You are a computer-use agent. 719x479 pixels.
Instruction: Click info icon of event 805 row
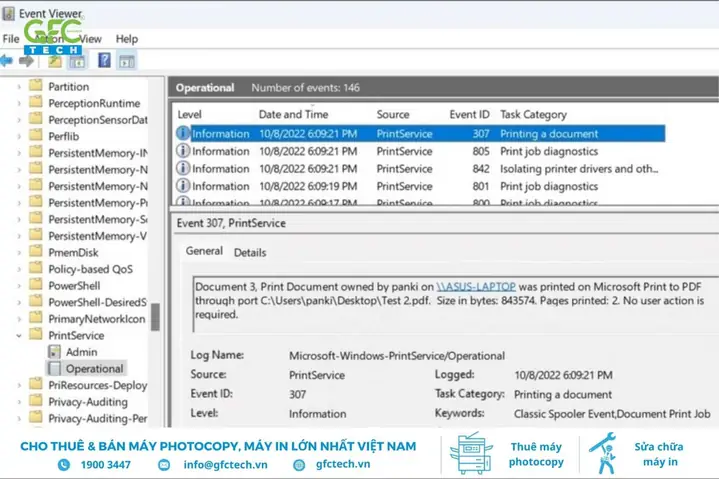click(183, 151)
